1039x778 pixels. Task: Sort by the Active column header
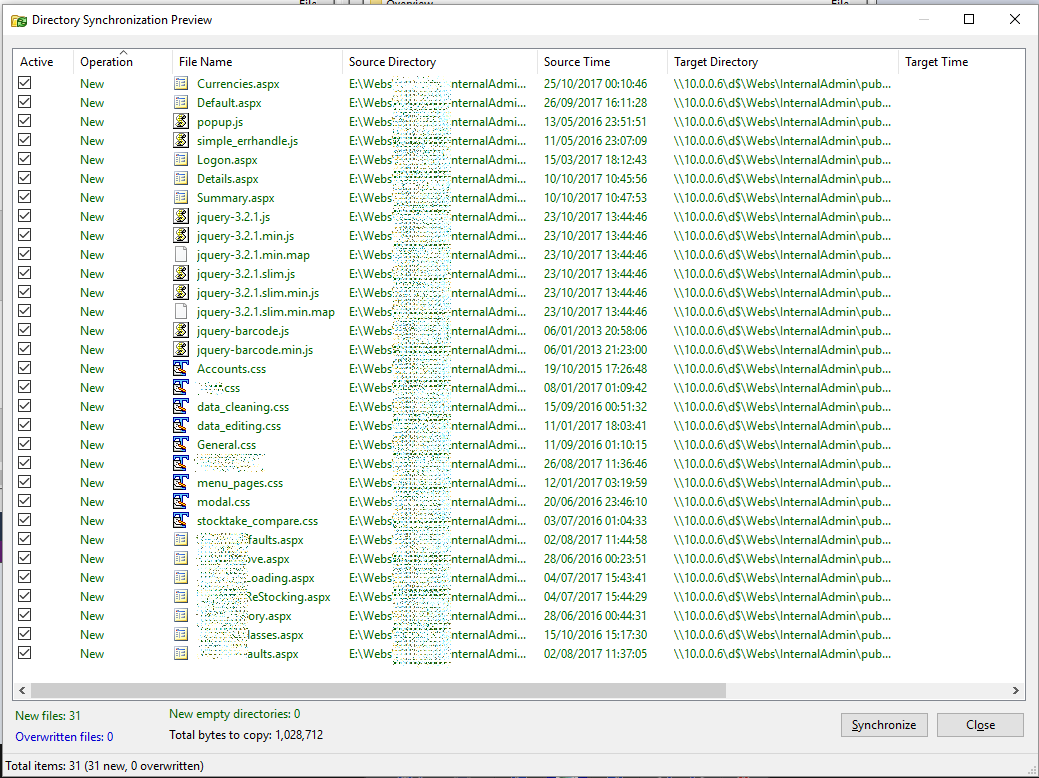point(43,62)
